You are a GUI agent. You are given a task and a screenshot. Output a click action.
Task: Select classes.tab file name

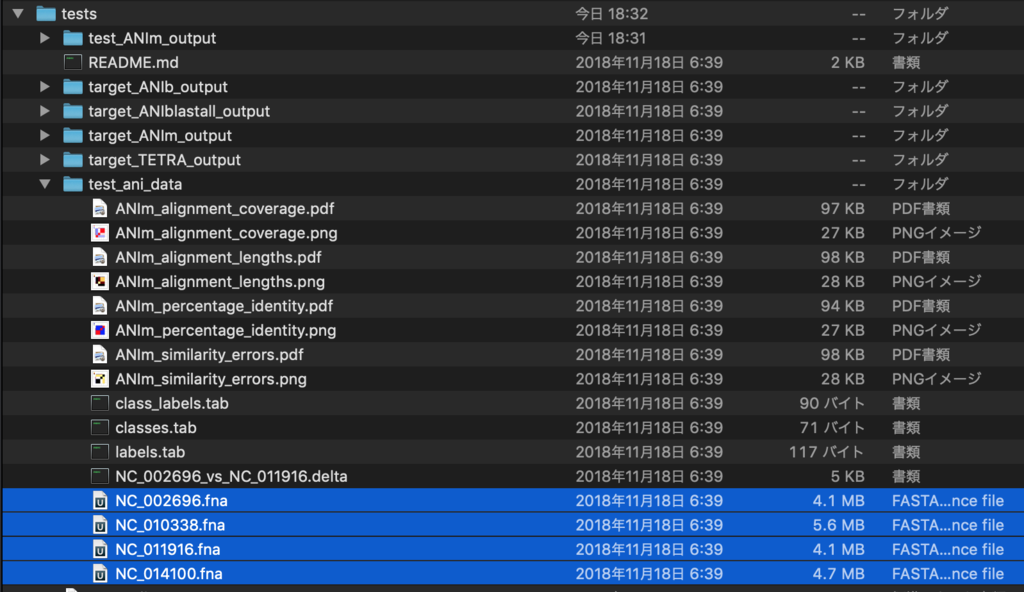click(155, 428)
